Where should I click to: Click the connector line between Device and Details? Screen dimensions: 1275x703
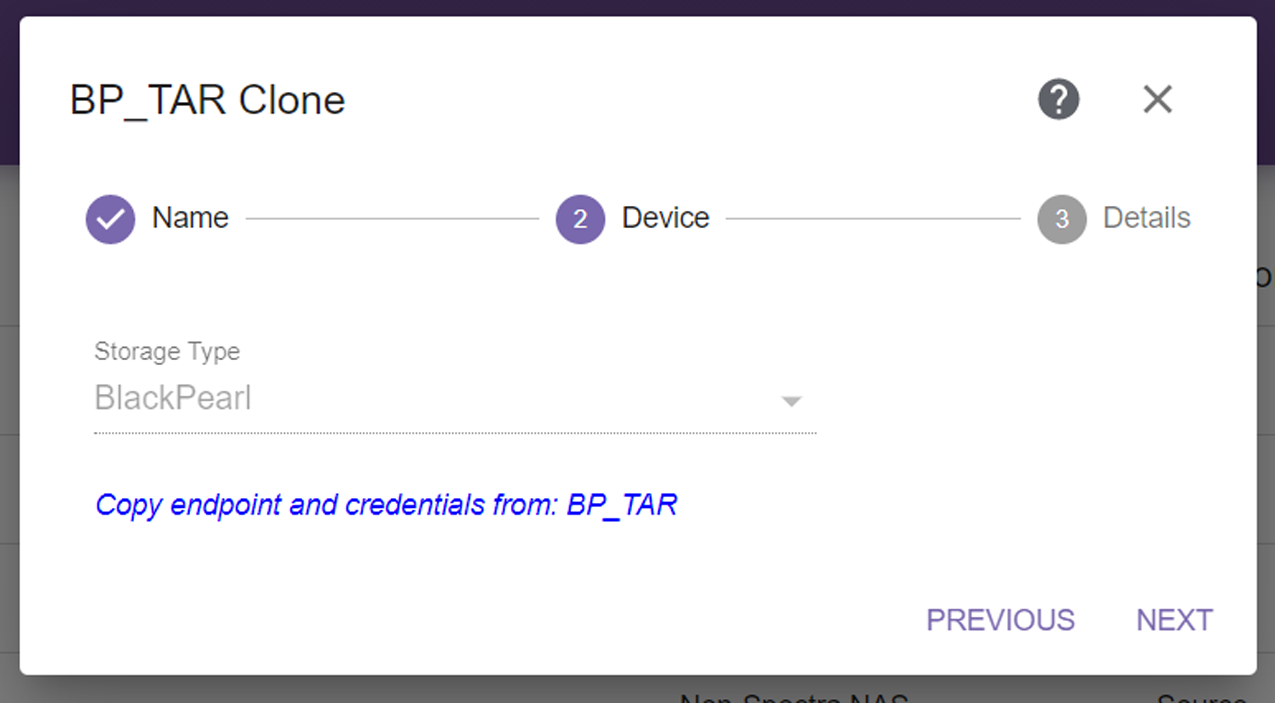pyautogui.click(x=873, y=219)
